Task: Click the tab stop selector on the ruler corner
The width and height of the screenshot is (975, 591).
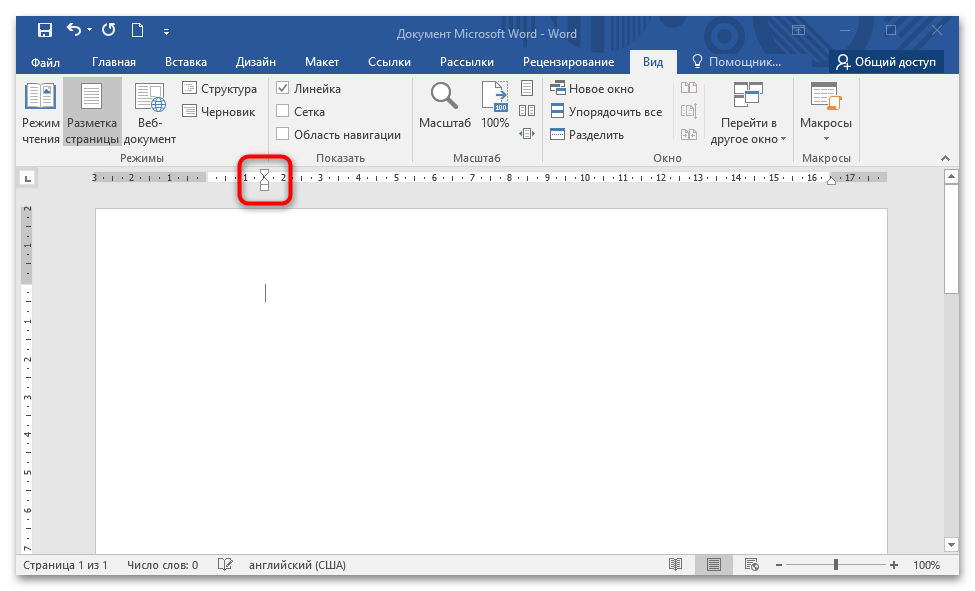Action: [x=27, y=179]
